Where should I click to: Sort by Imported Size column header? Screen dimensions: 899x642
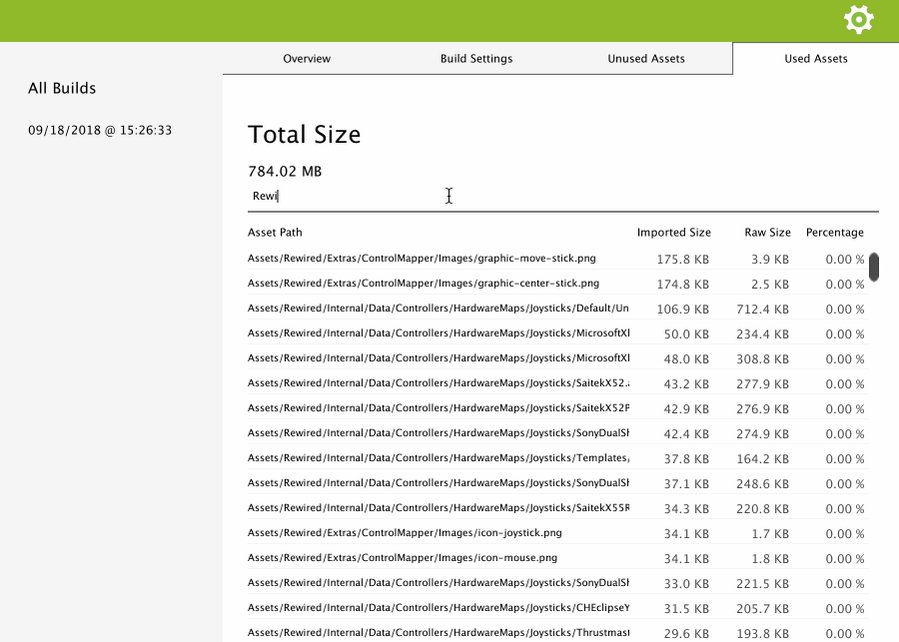(674, 232)
